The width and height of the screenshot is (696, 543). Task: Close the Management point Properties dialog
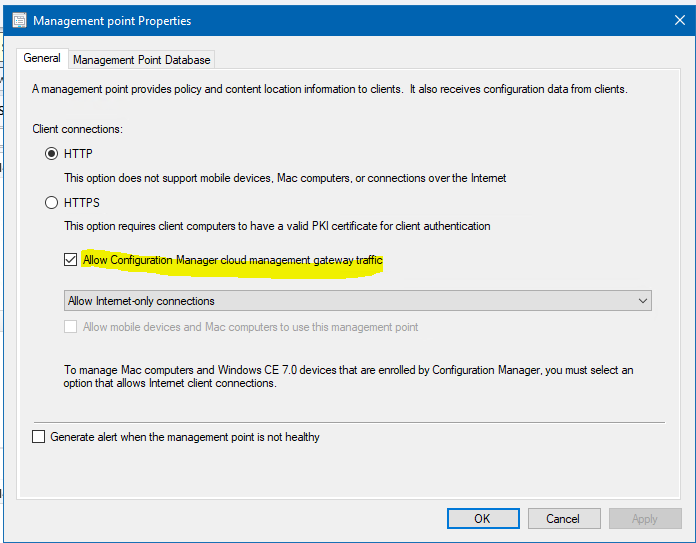click(680, 20)
